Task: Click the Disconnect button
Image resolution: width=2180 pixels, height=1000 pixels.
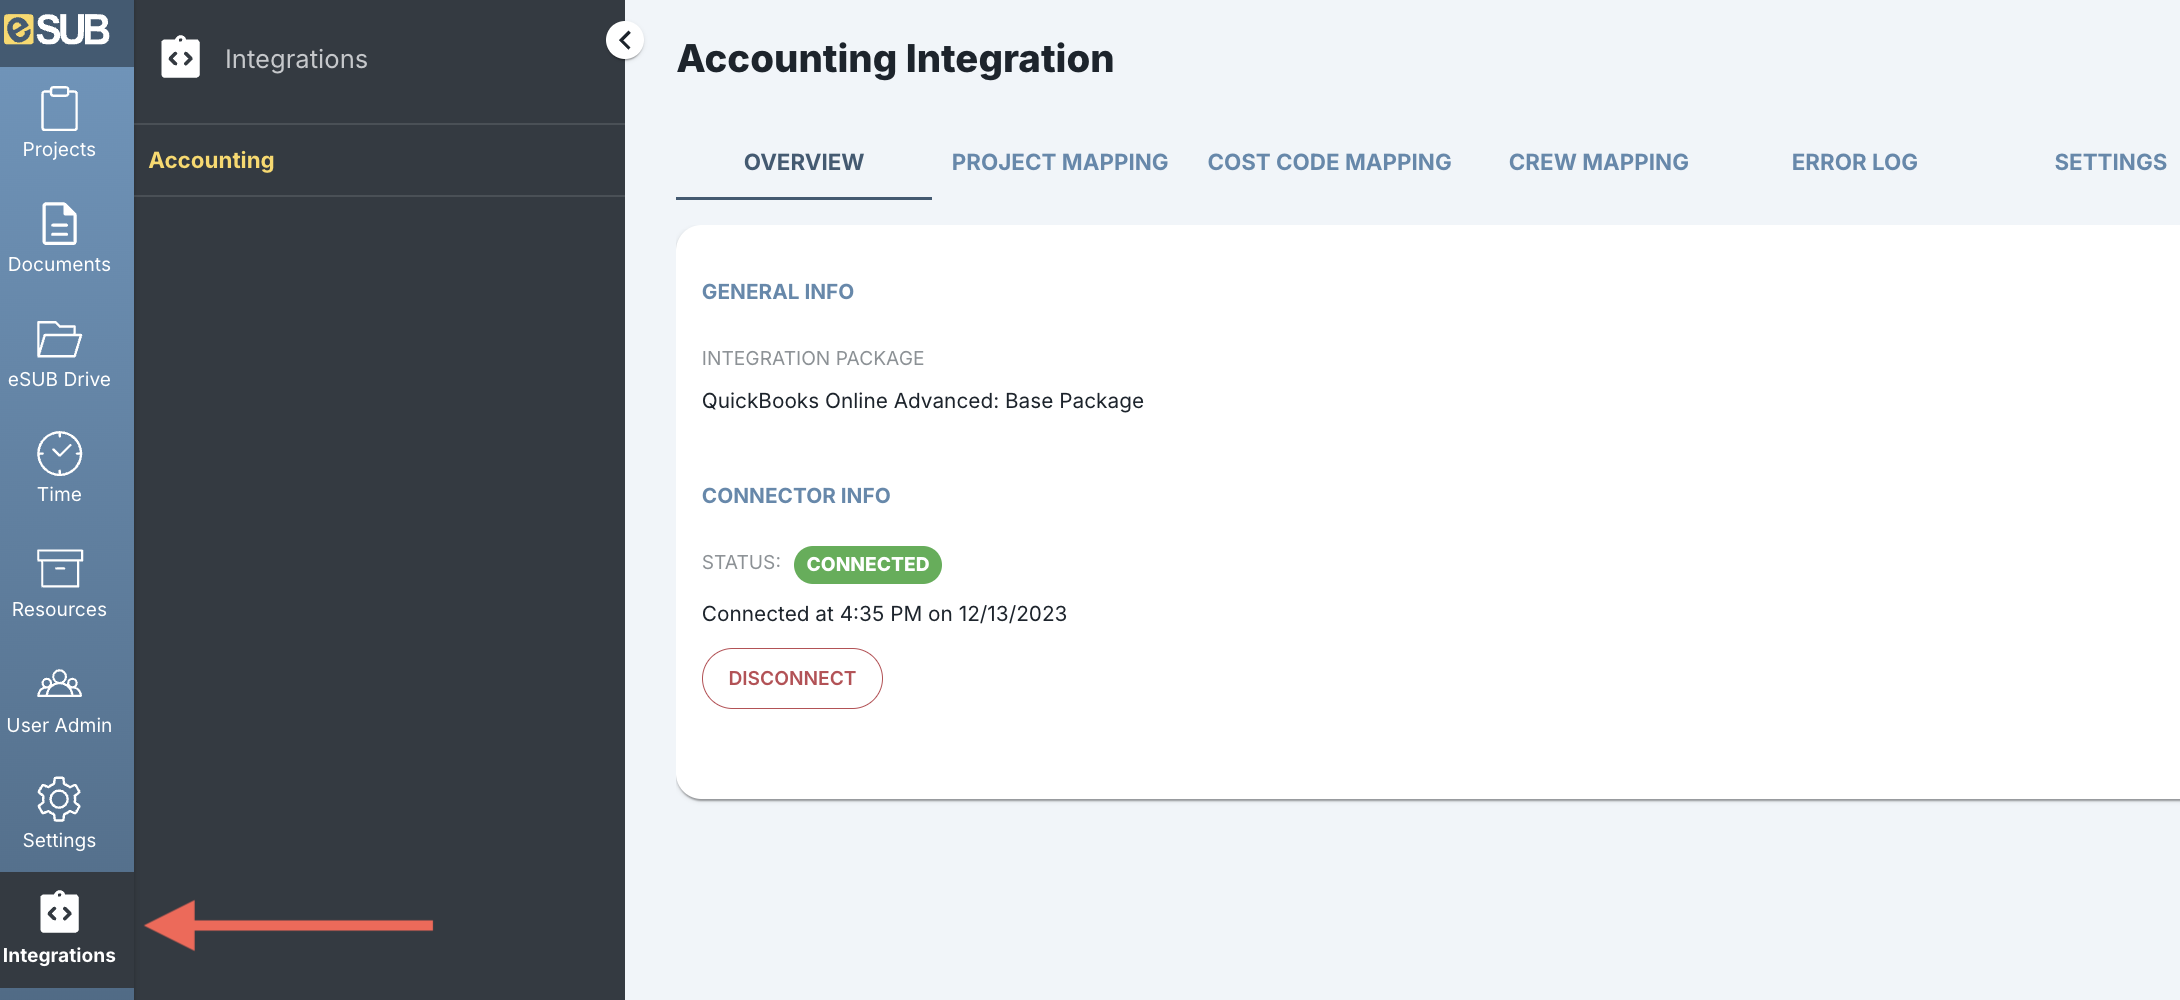Action: click(792, 678)
